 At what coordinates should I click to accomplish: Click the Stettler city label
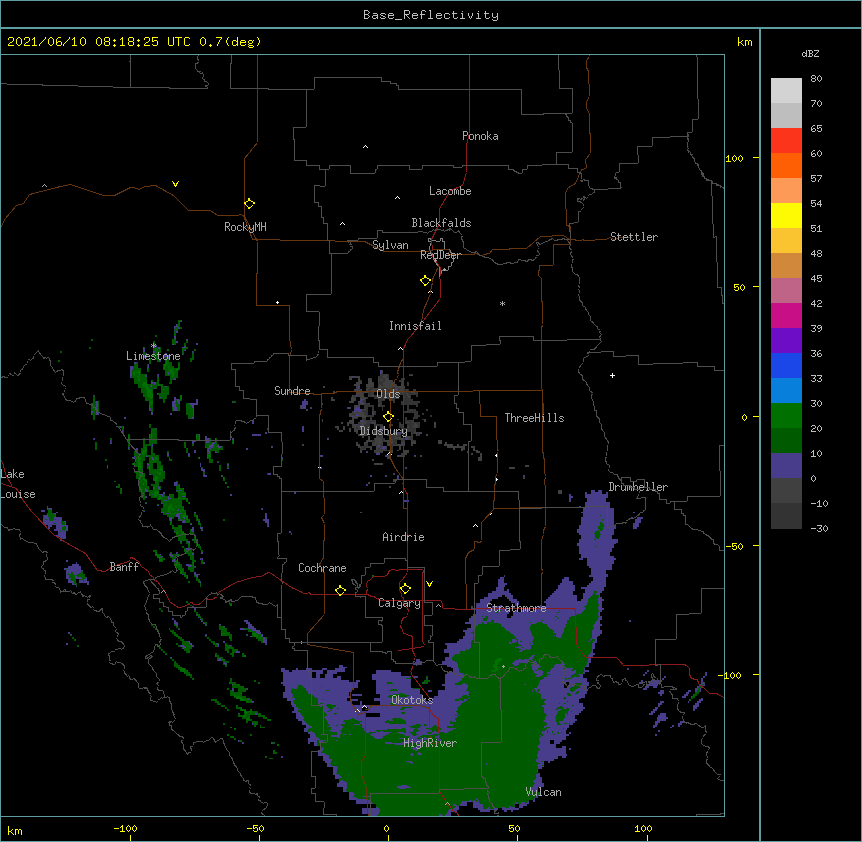pos(634,237)
